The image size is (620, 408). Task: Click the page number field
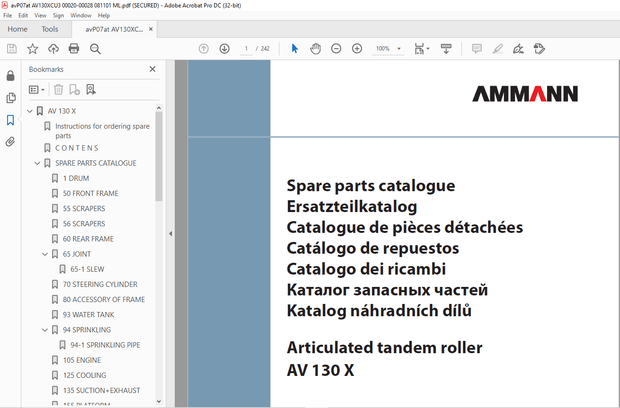[x=246, y=49]
